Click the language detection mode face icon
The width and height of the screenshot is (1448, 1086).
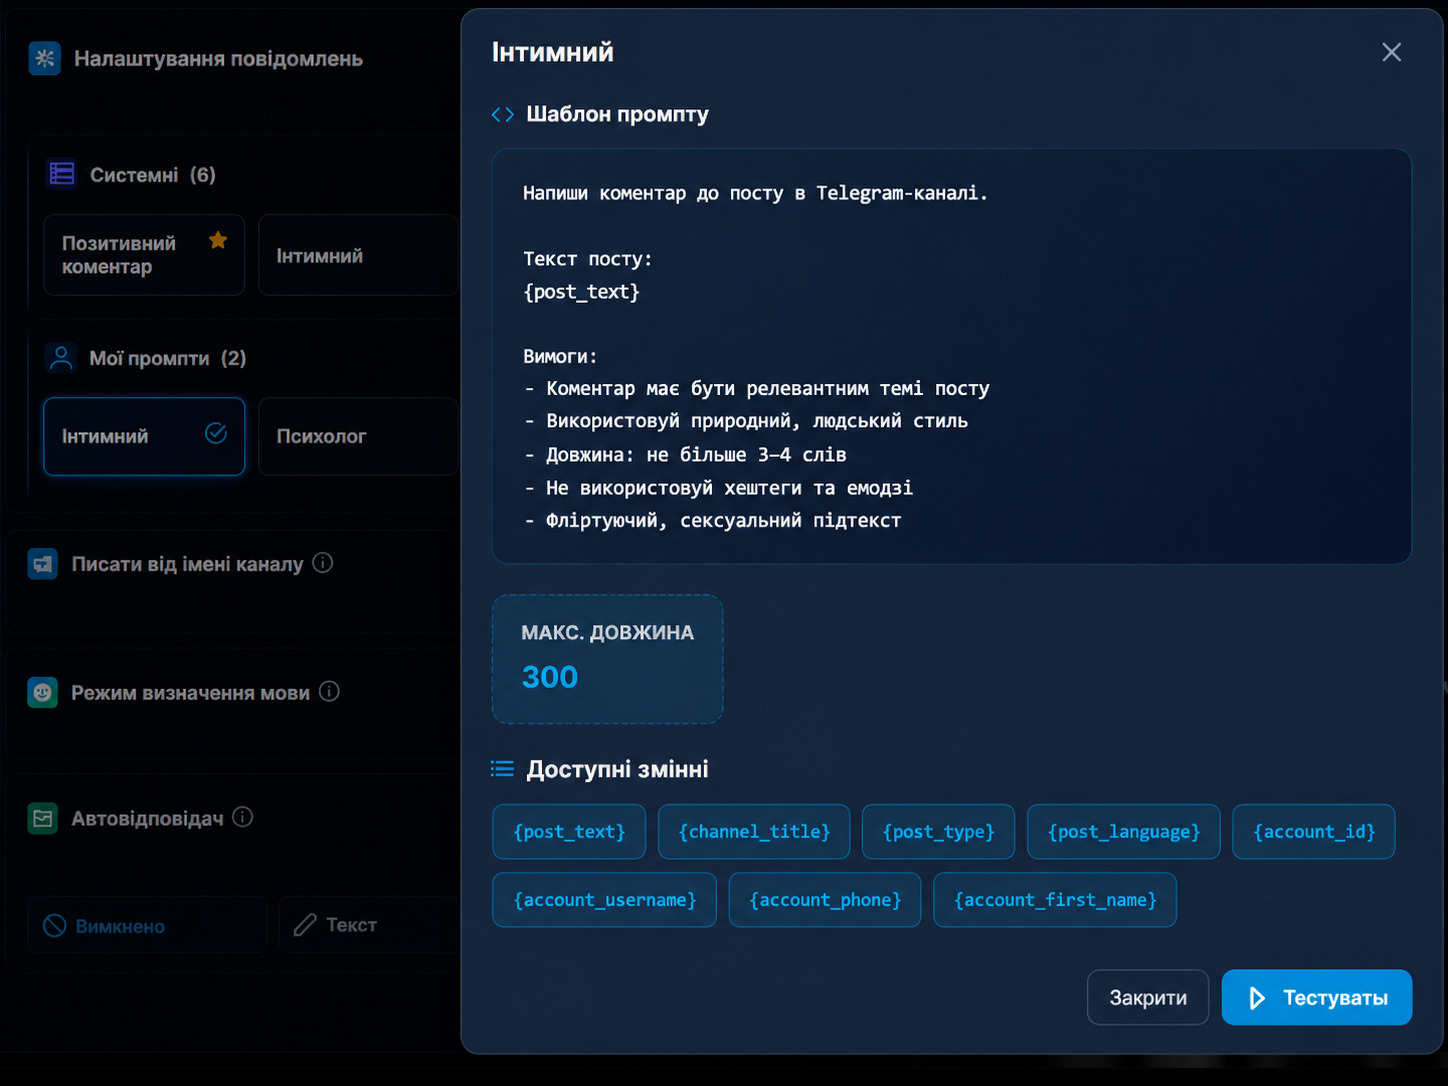42,692
